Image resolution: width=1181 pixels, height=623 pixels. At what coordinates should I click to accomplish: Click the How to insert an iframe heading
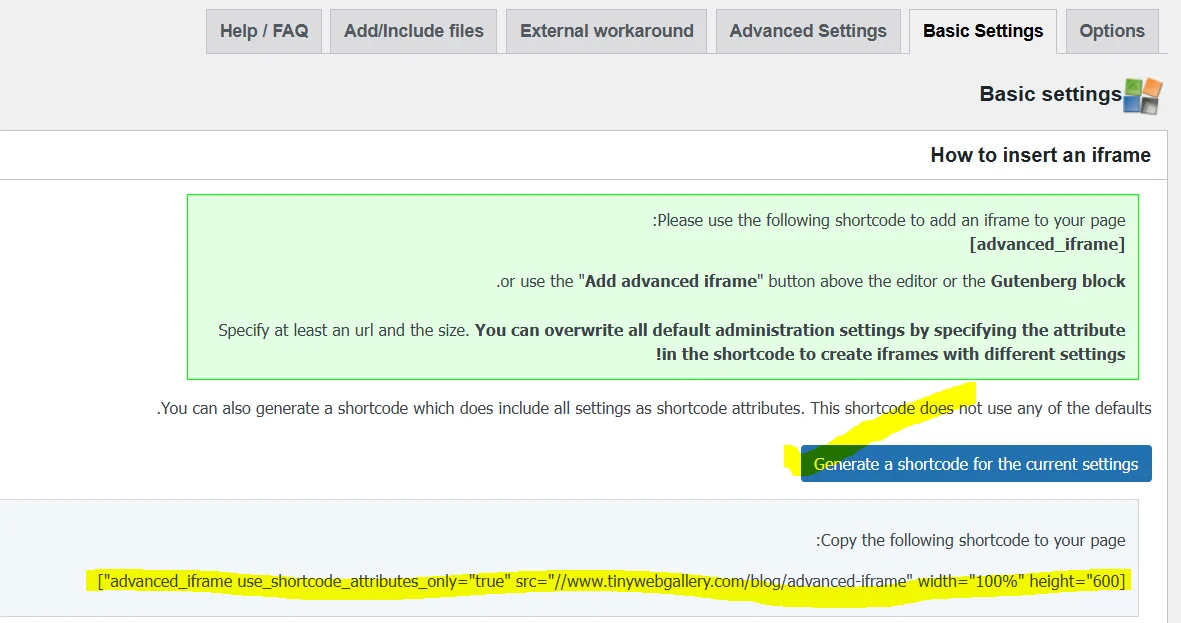coord(1040,155)
